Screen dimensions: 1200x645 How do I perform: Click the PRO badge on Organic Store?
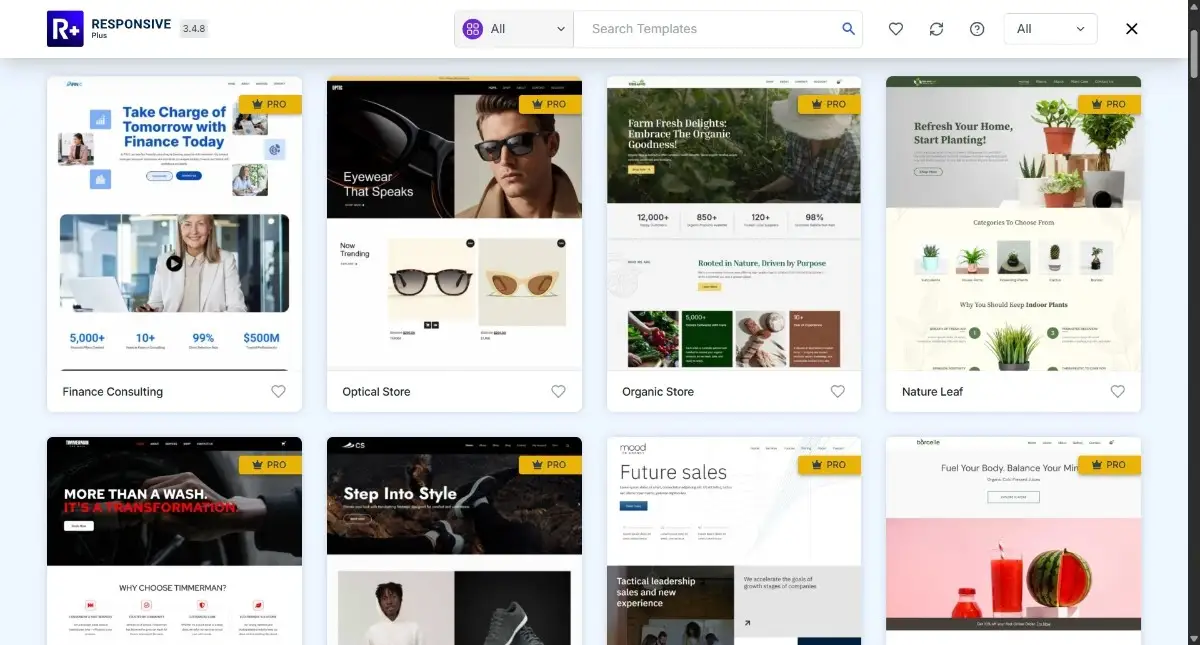click(x=830, y=104)
